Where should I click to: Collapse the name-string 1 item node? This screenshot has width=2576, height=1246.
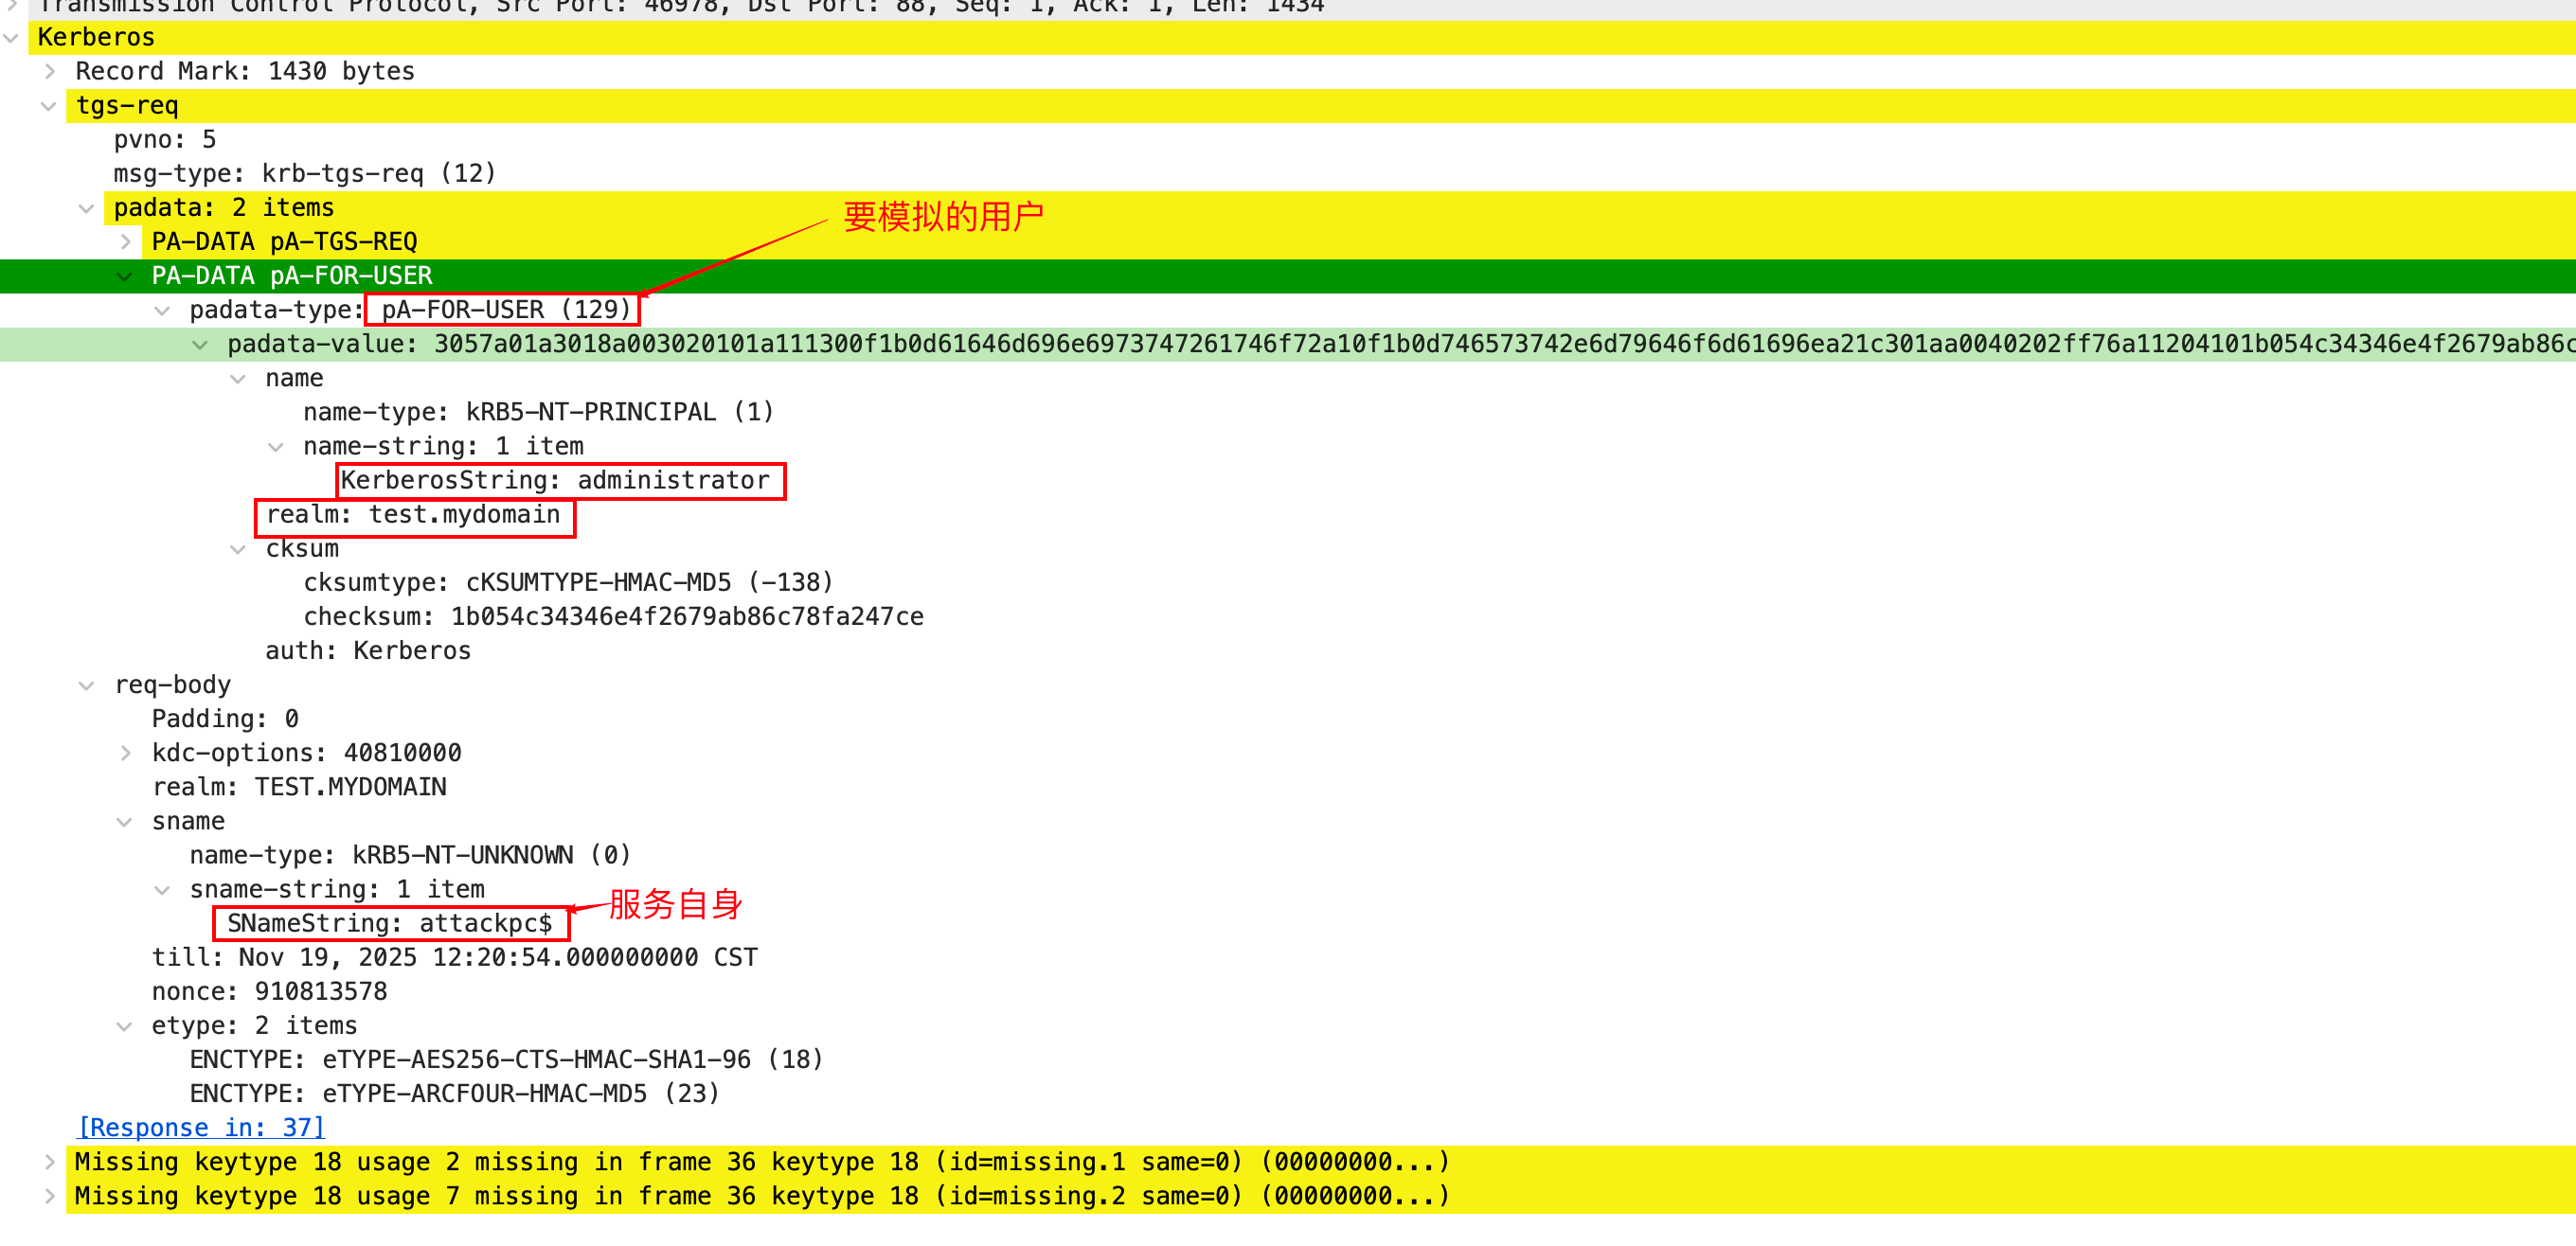[x=276, y=447]
